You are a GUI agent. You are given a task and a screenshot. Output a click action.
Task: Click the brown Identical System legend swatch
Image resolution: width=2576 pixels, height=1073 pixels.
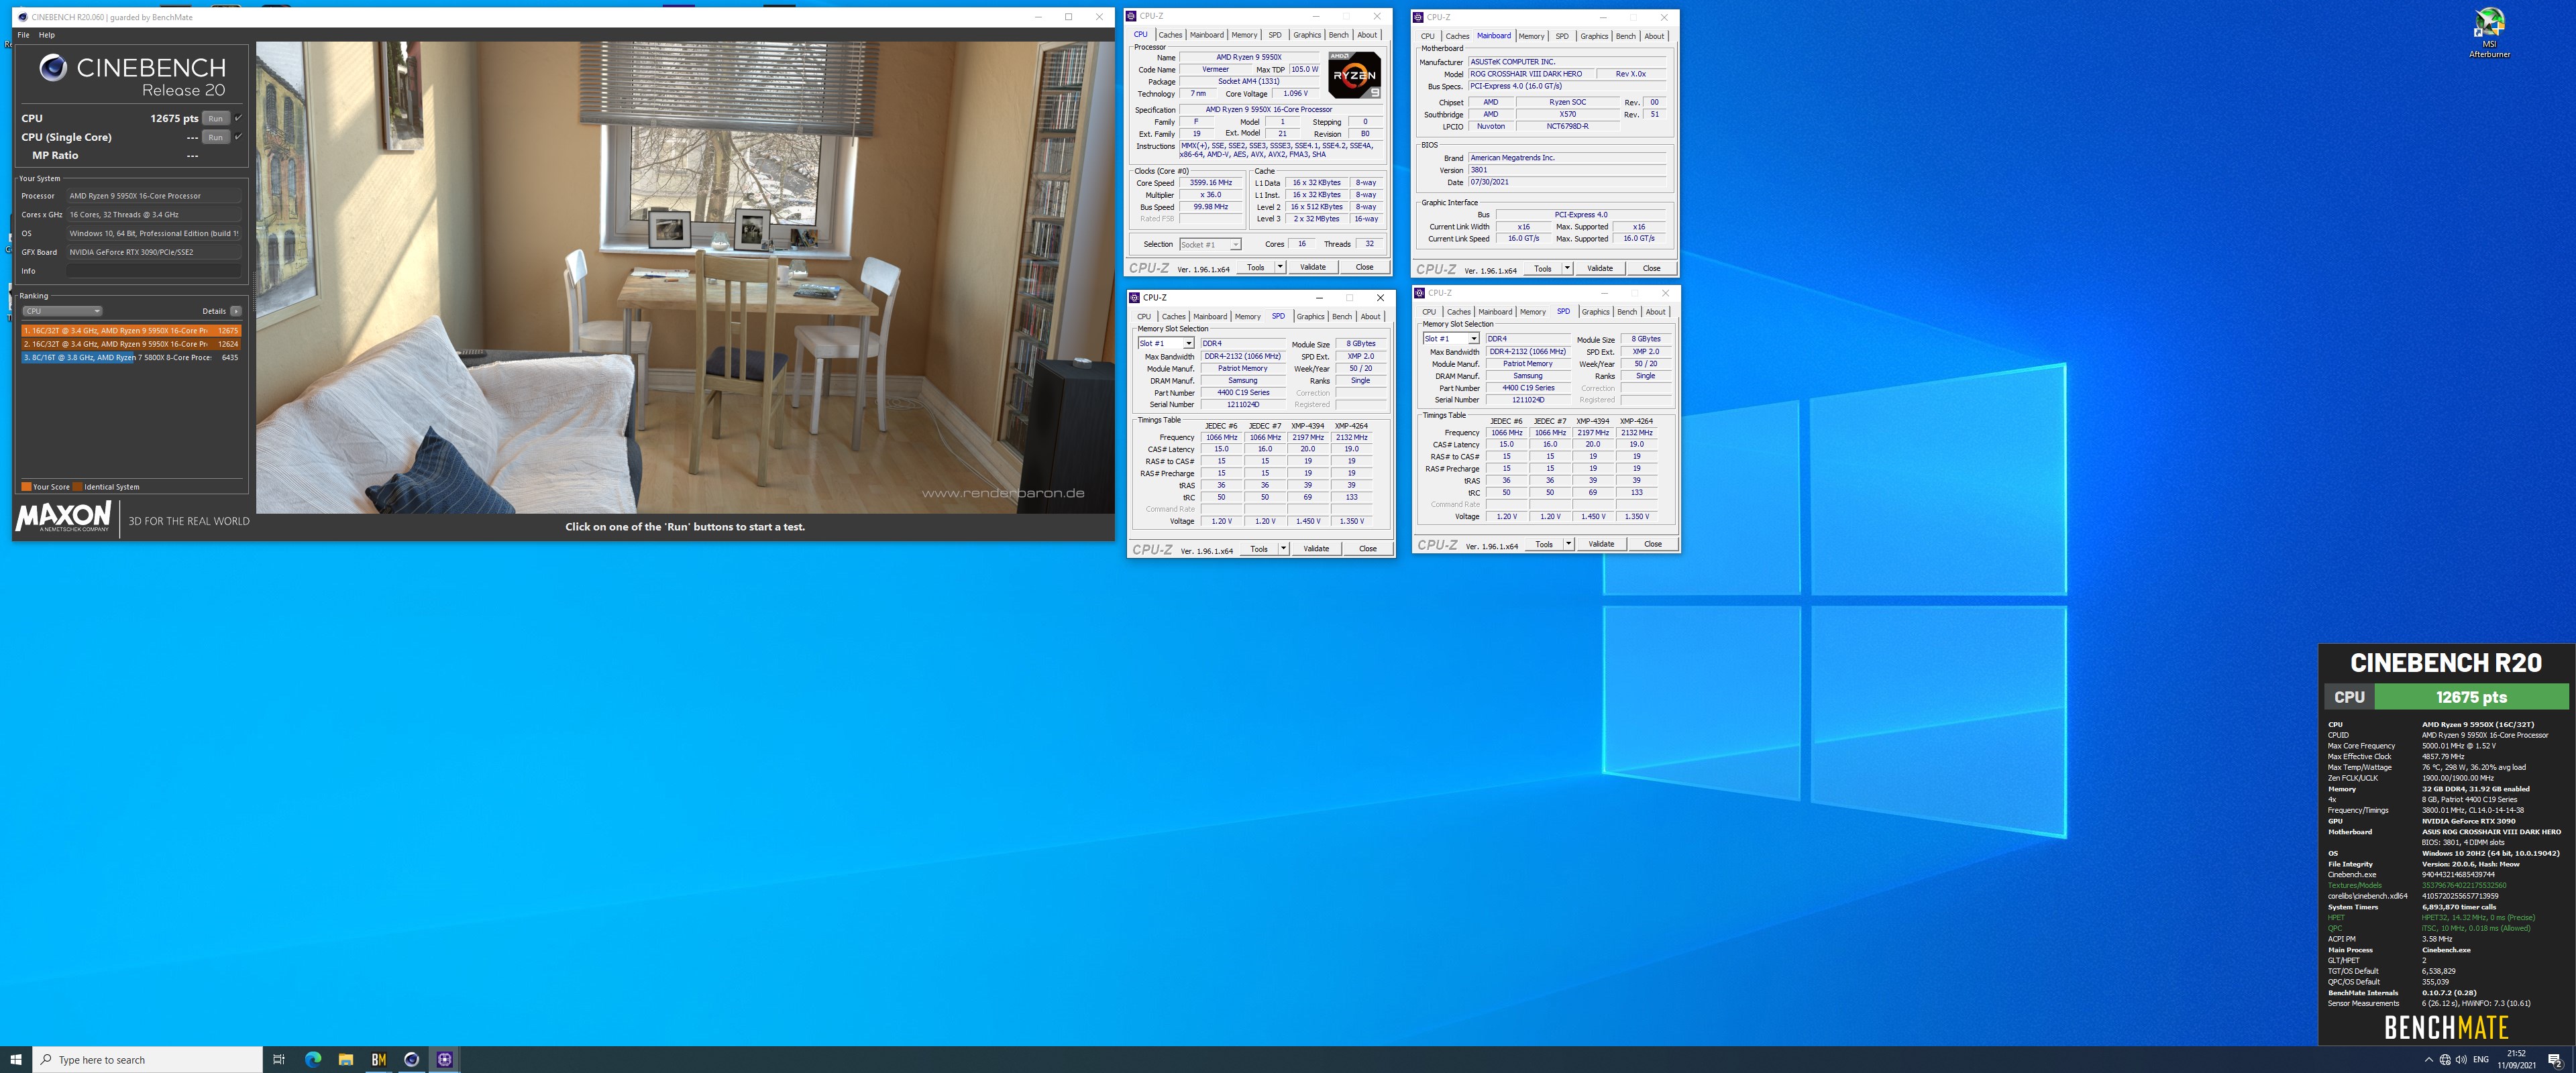[77, 487]
